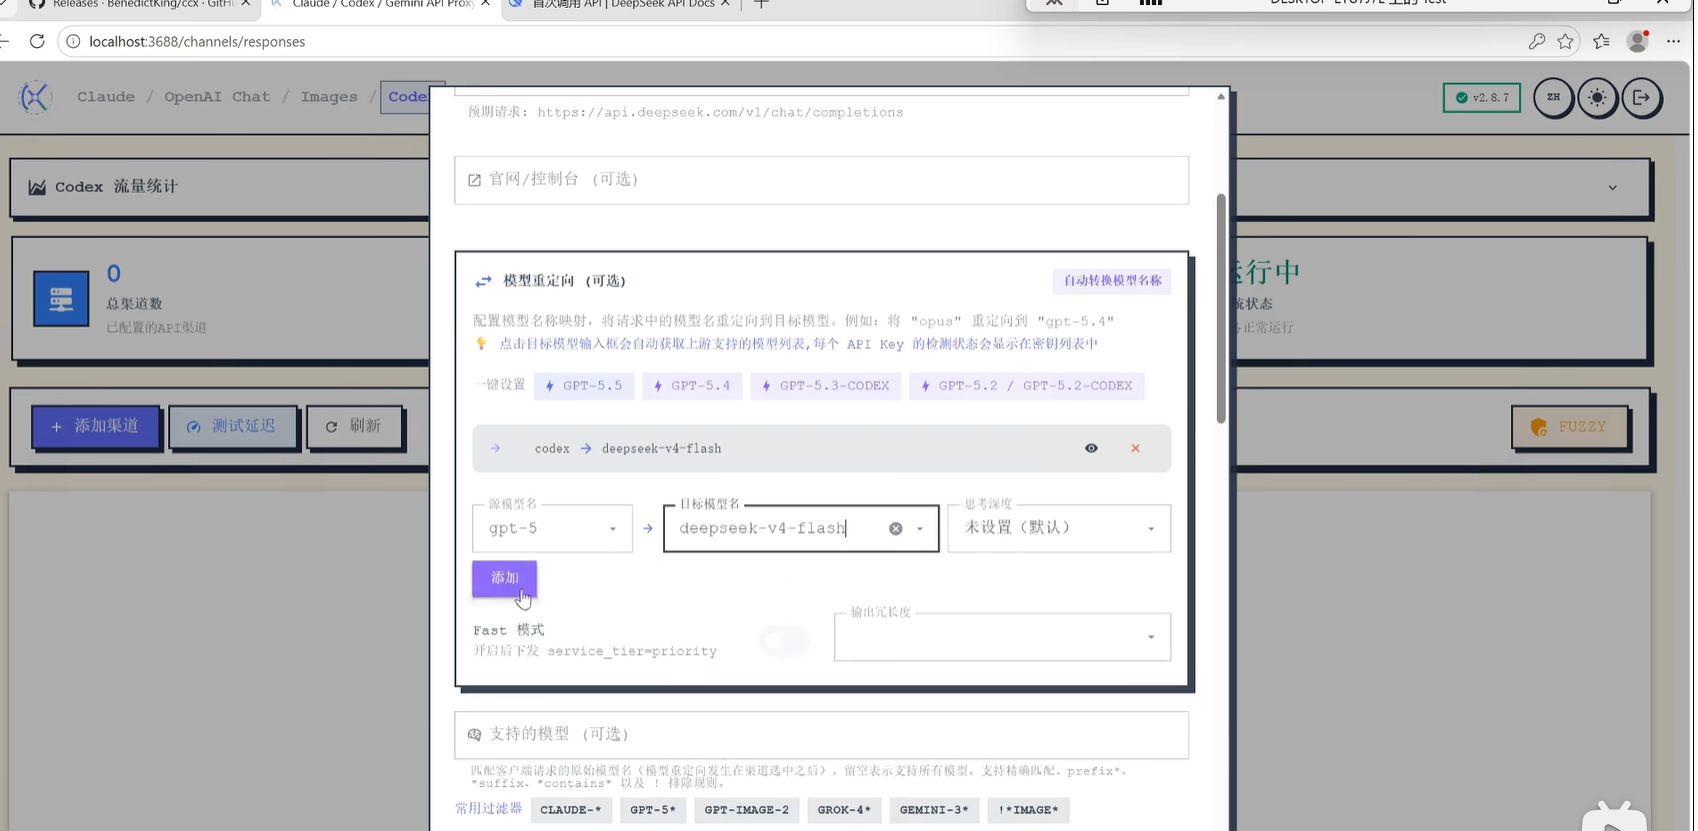The image size is (1698, 831).
Task: Click the 添加渠道 add channel button
Action: tap(95, 427)
